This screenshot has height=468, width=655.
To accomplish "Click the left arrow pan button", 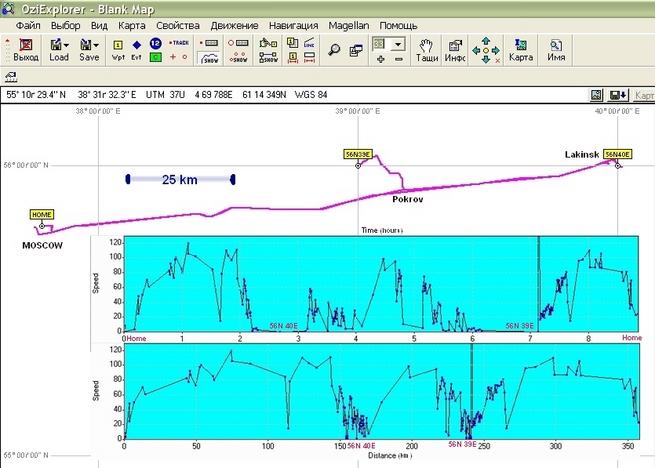I will click(x=476, y=51).
